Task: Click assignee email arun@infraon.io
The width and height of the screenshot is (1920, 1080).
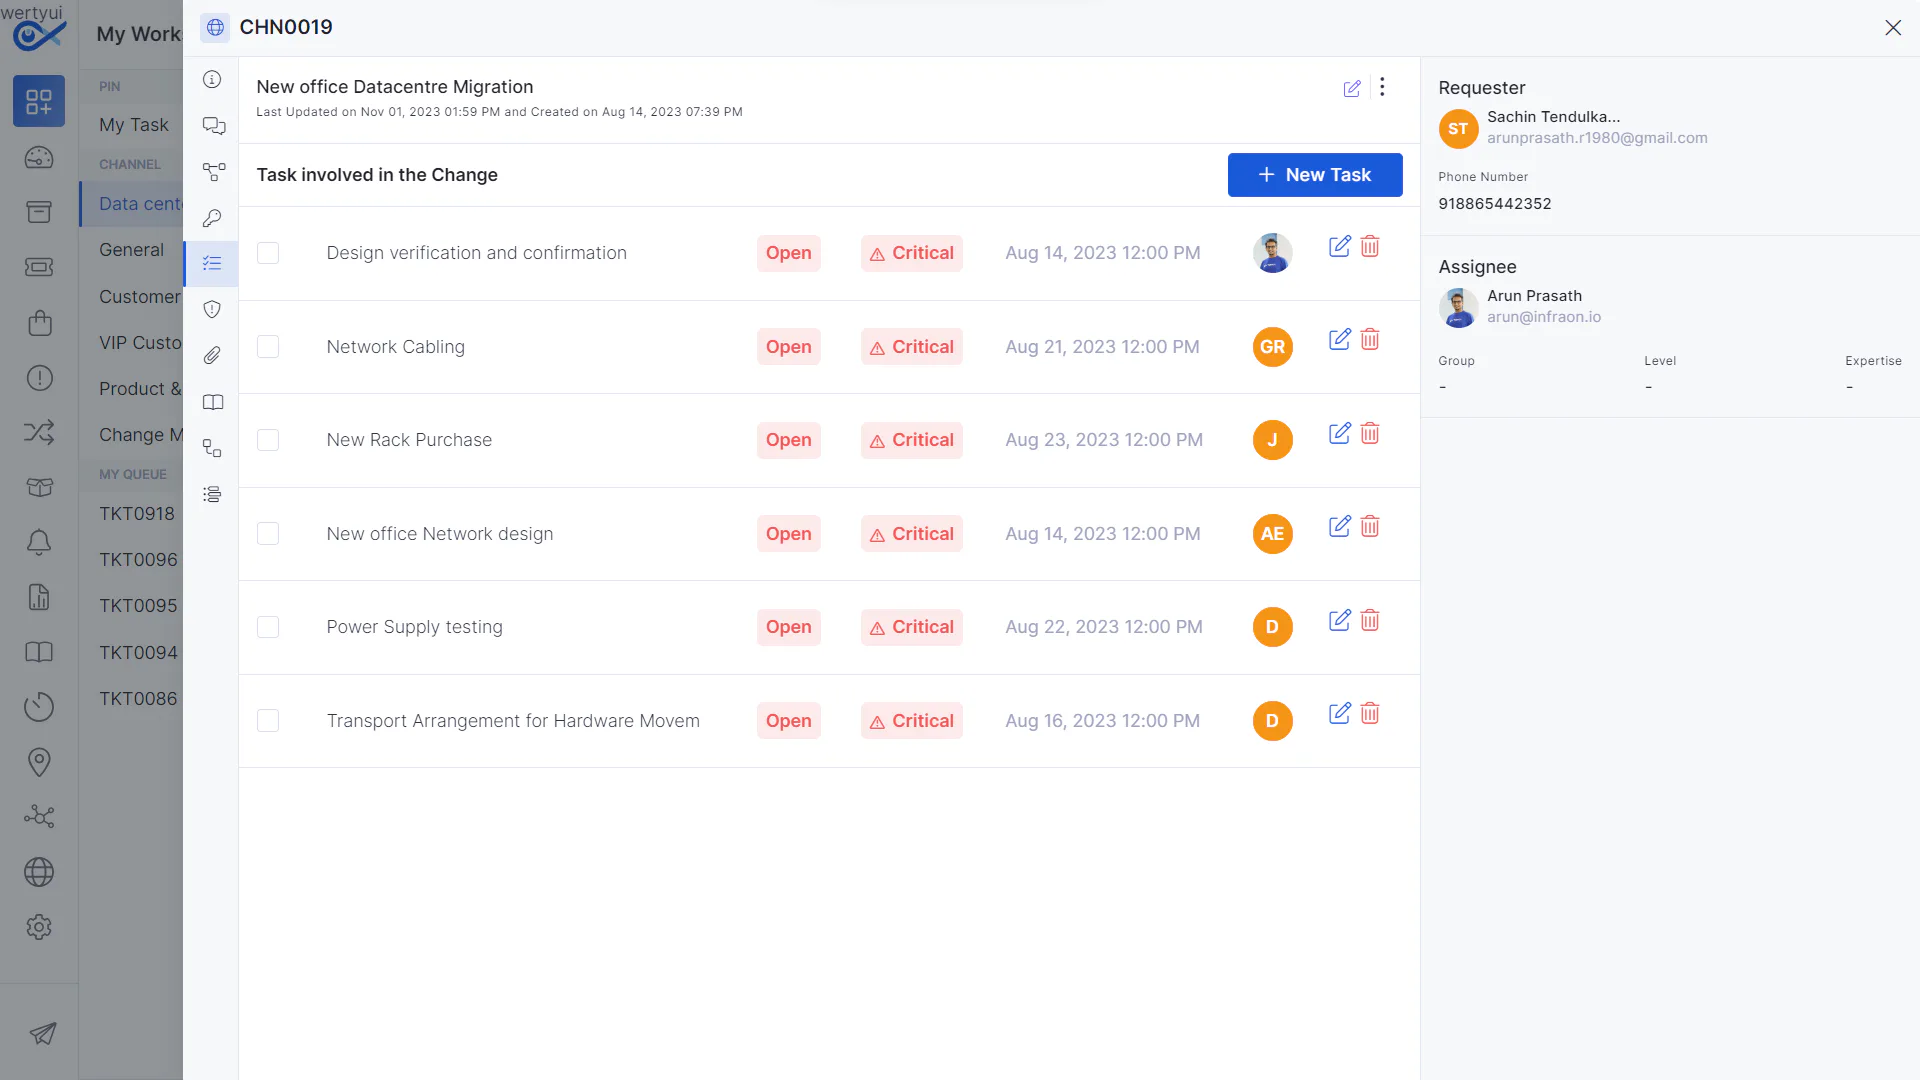Action: coord(1544,317)
